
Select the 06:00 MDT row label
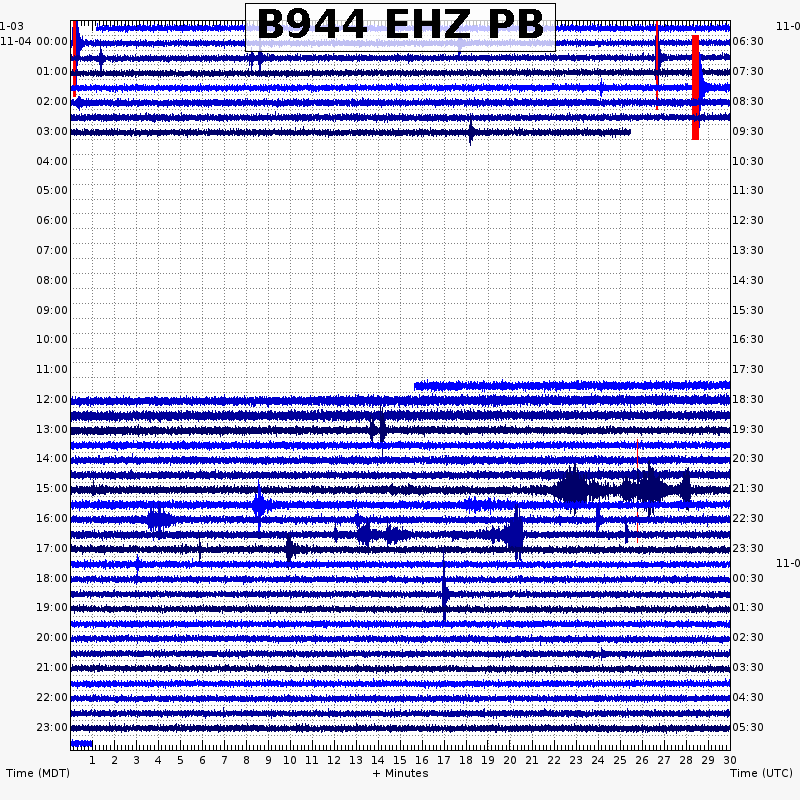[52, 220]
